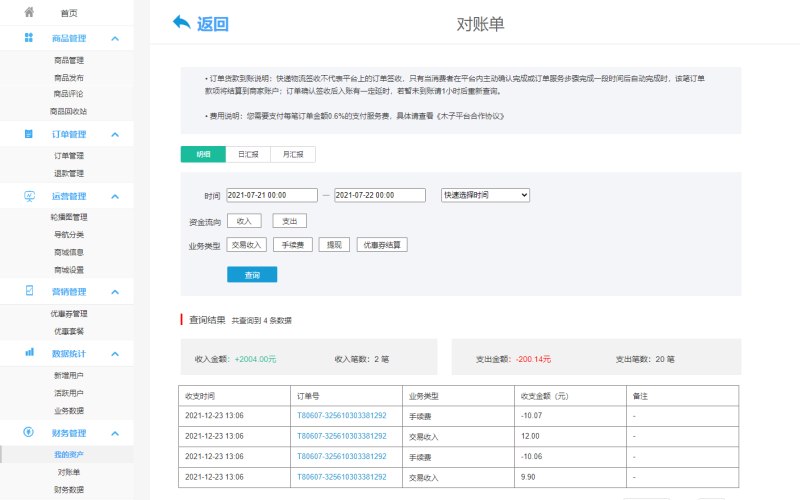The width and height of the screenshot is (800, 500).
Task: Click the 营销管理 section icon
Action: coord(29,290)
